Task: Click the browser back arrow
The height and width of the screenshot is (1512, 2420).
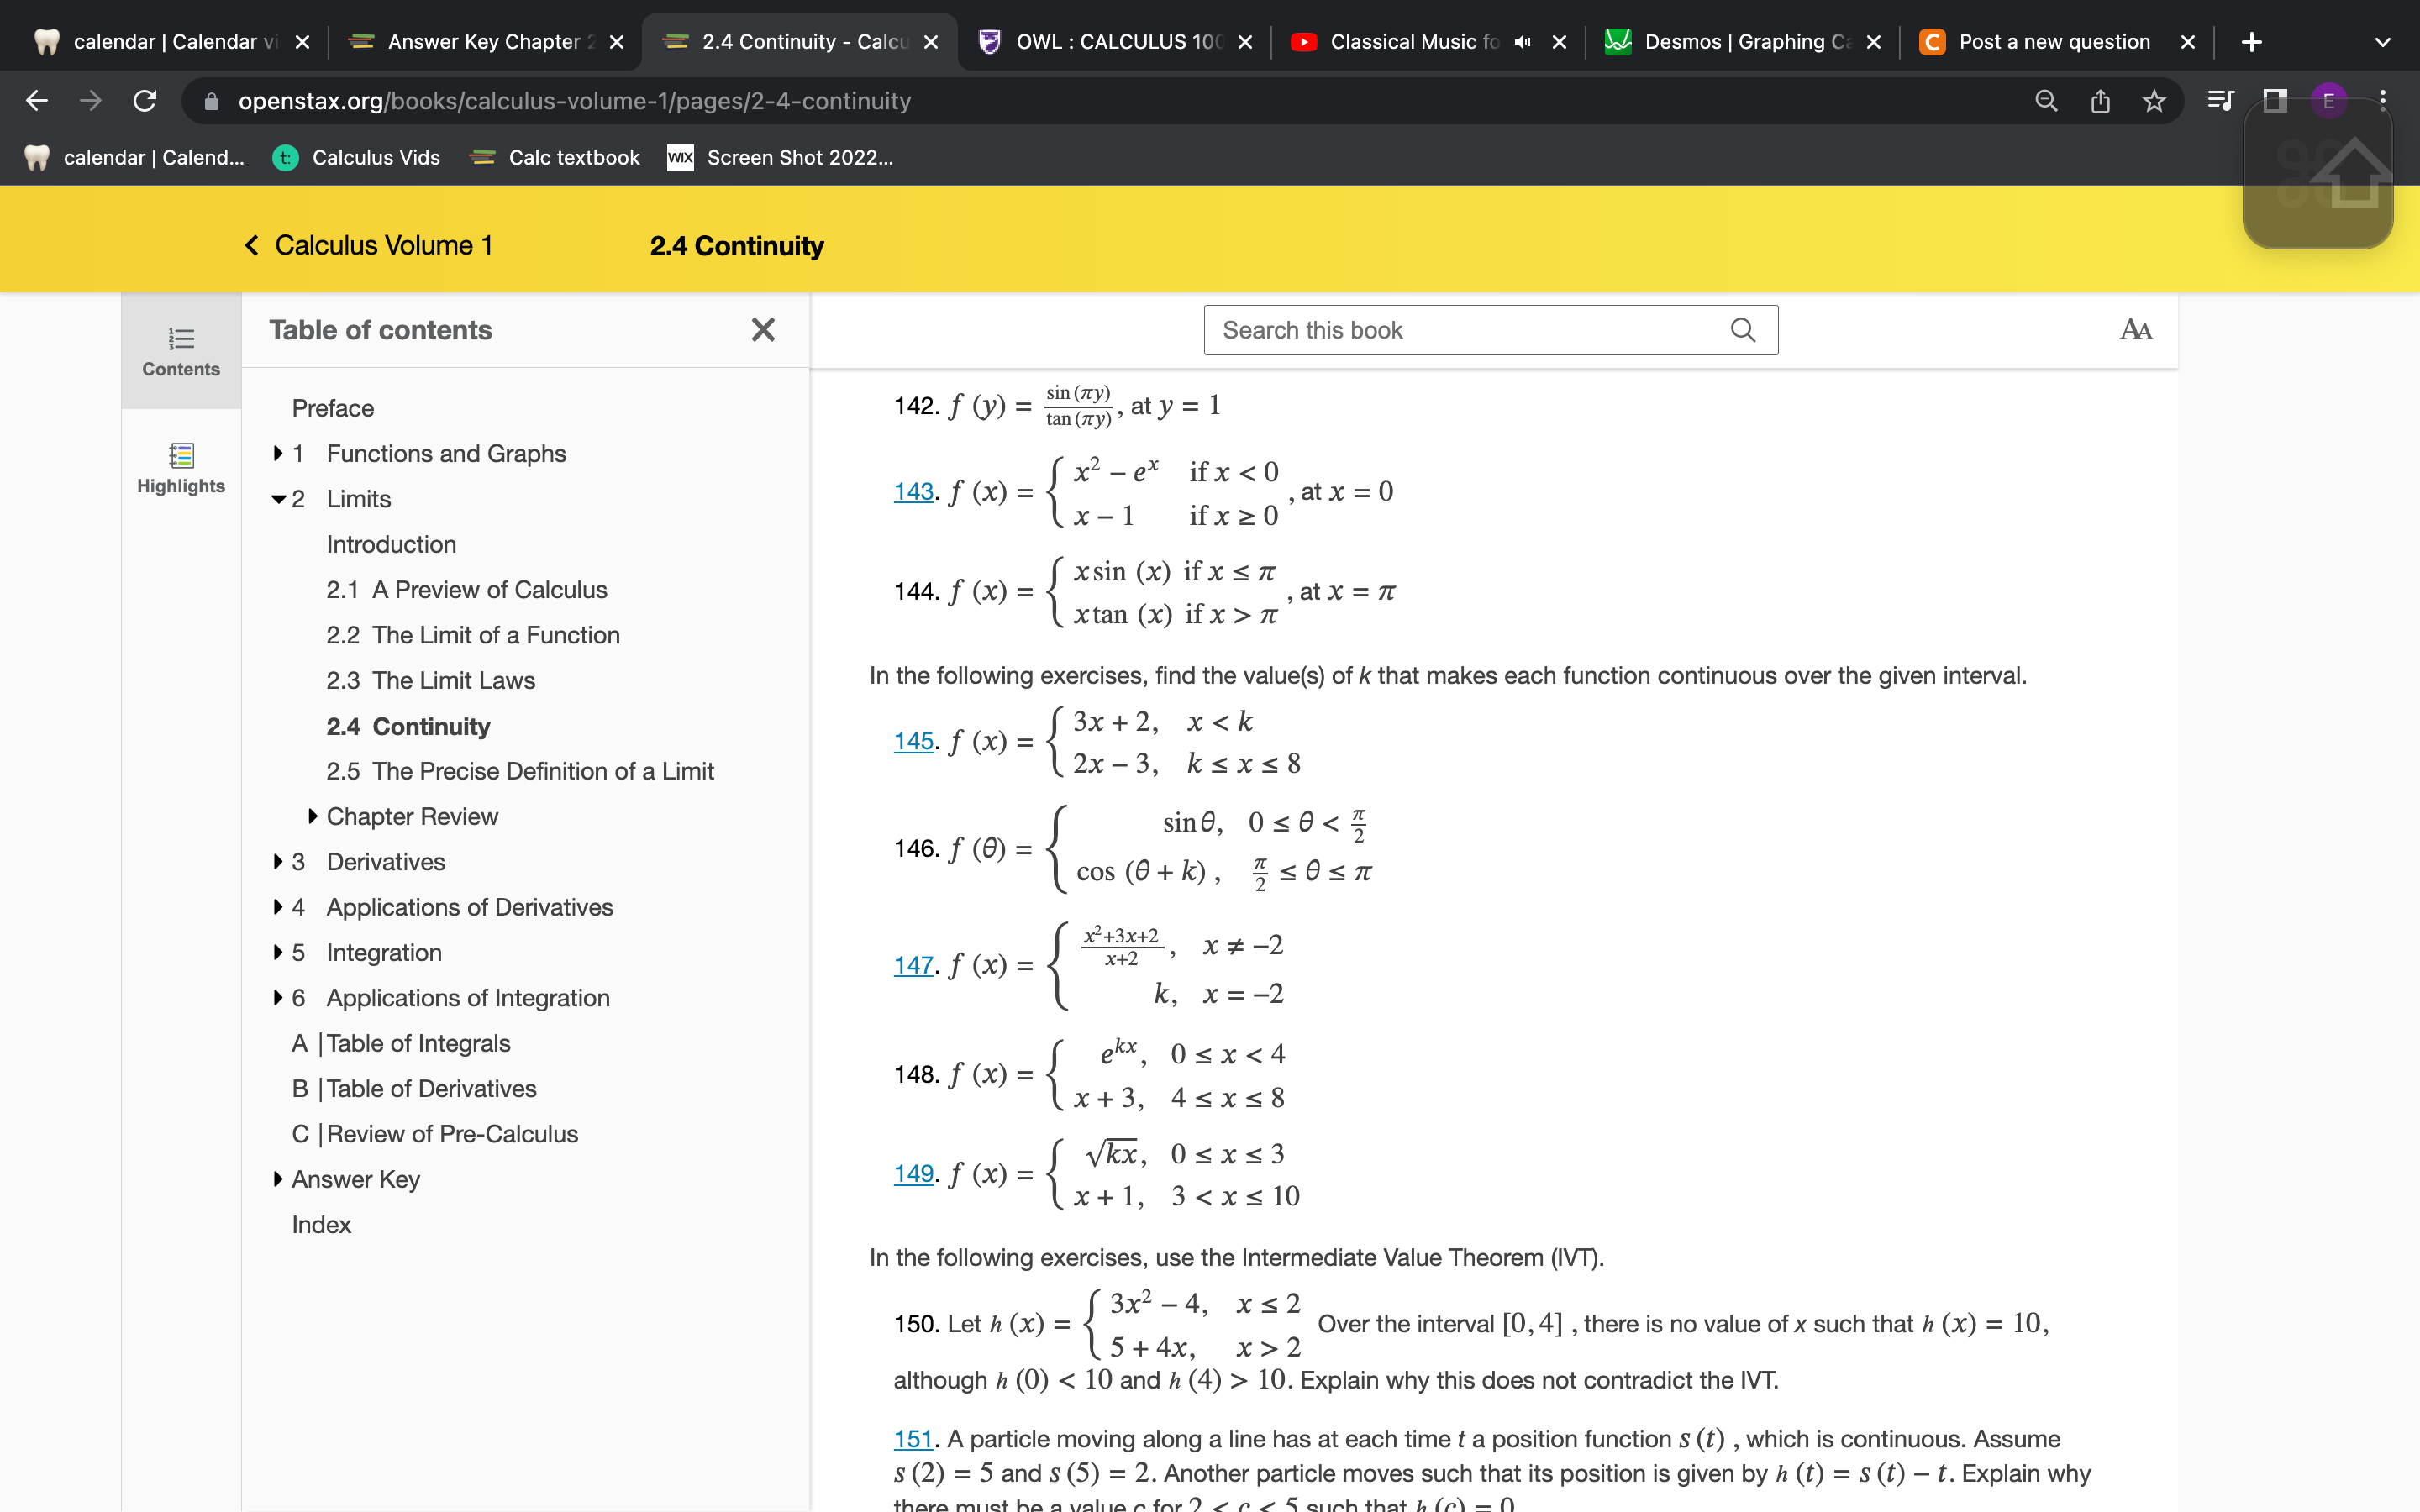Action: pos(36,100)
